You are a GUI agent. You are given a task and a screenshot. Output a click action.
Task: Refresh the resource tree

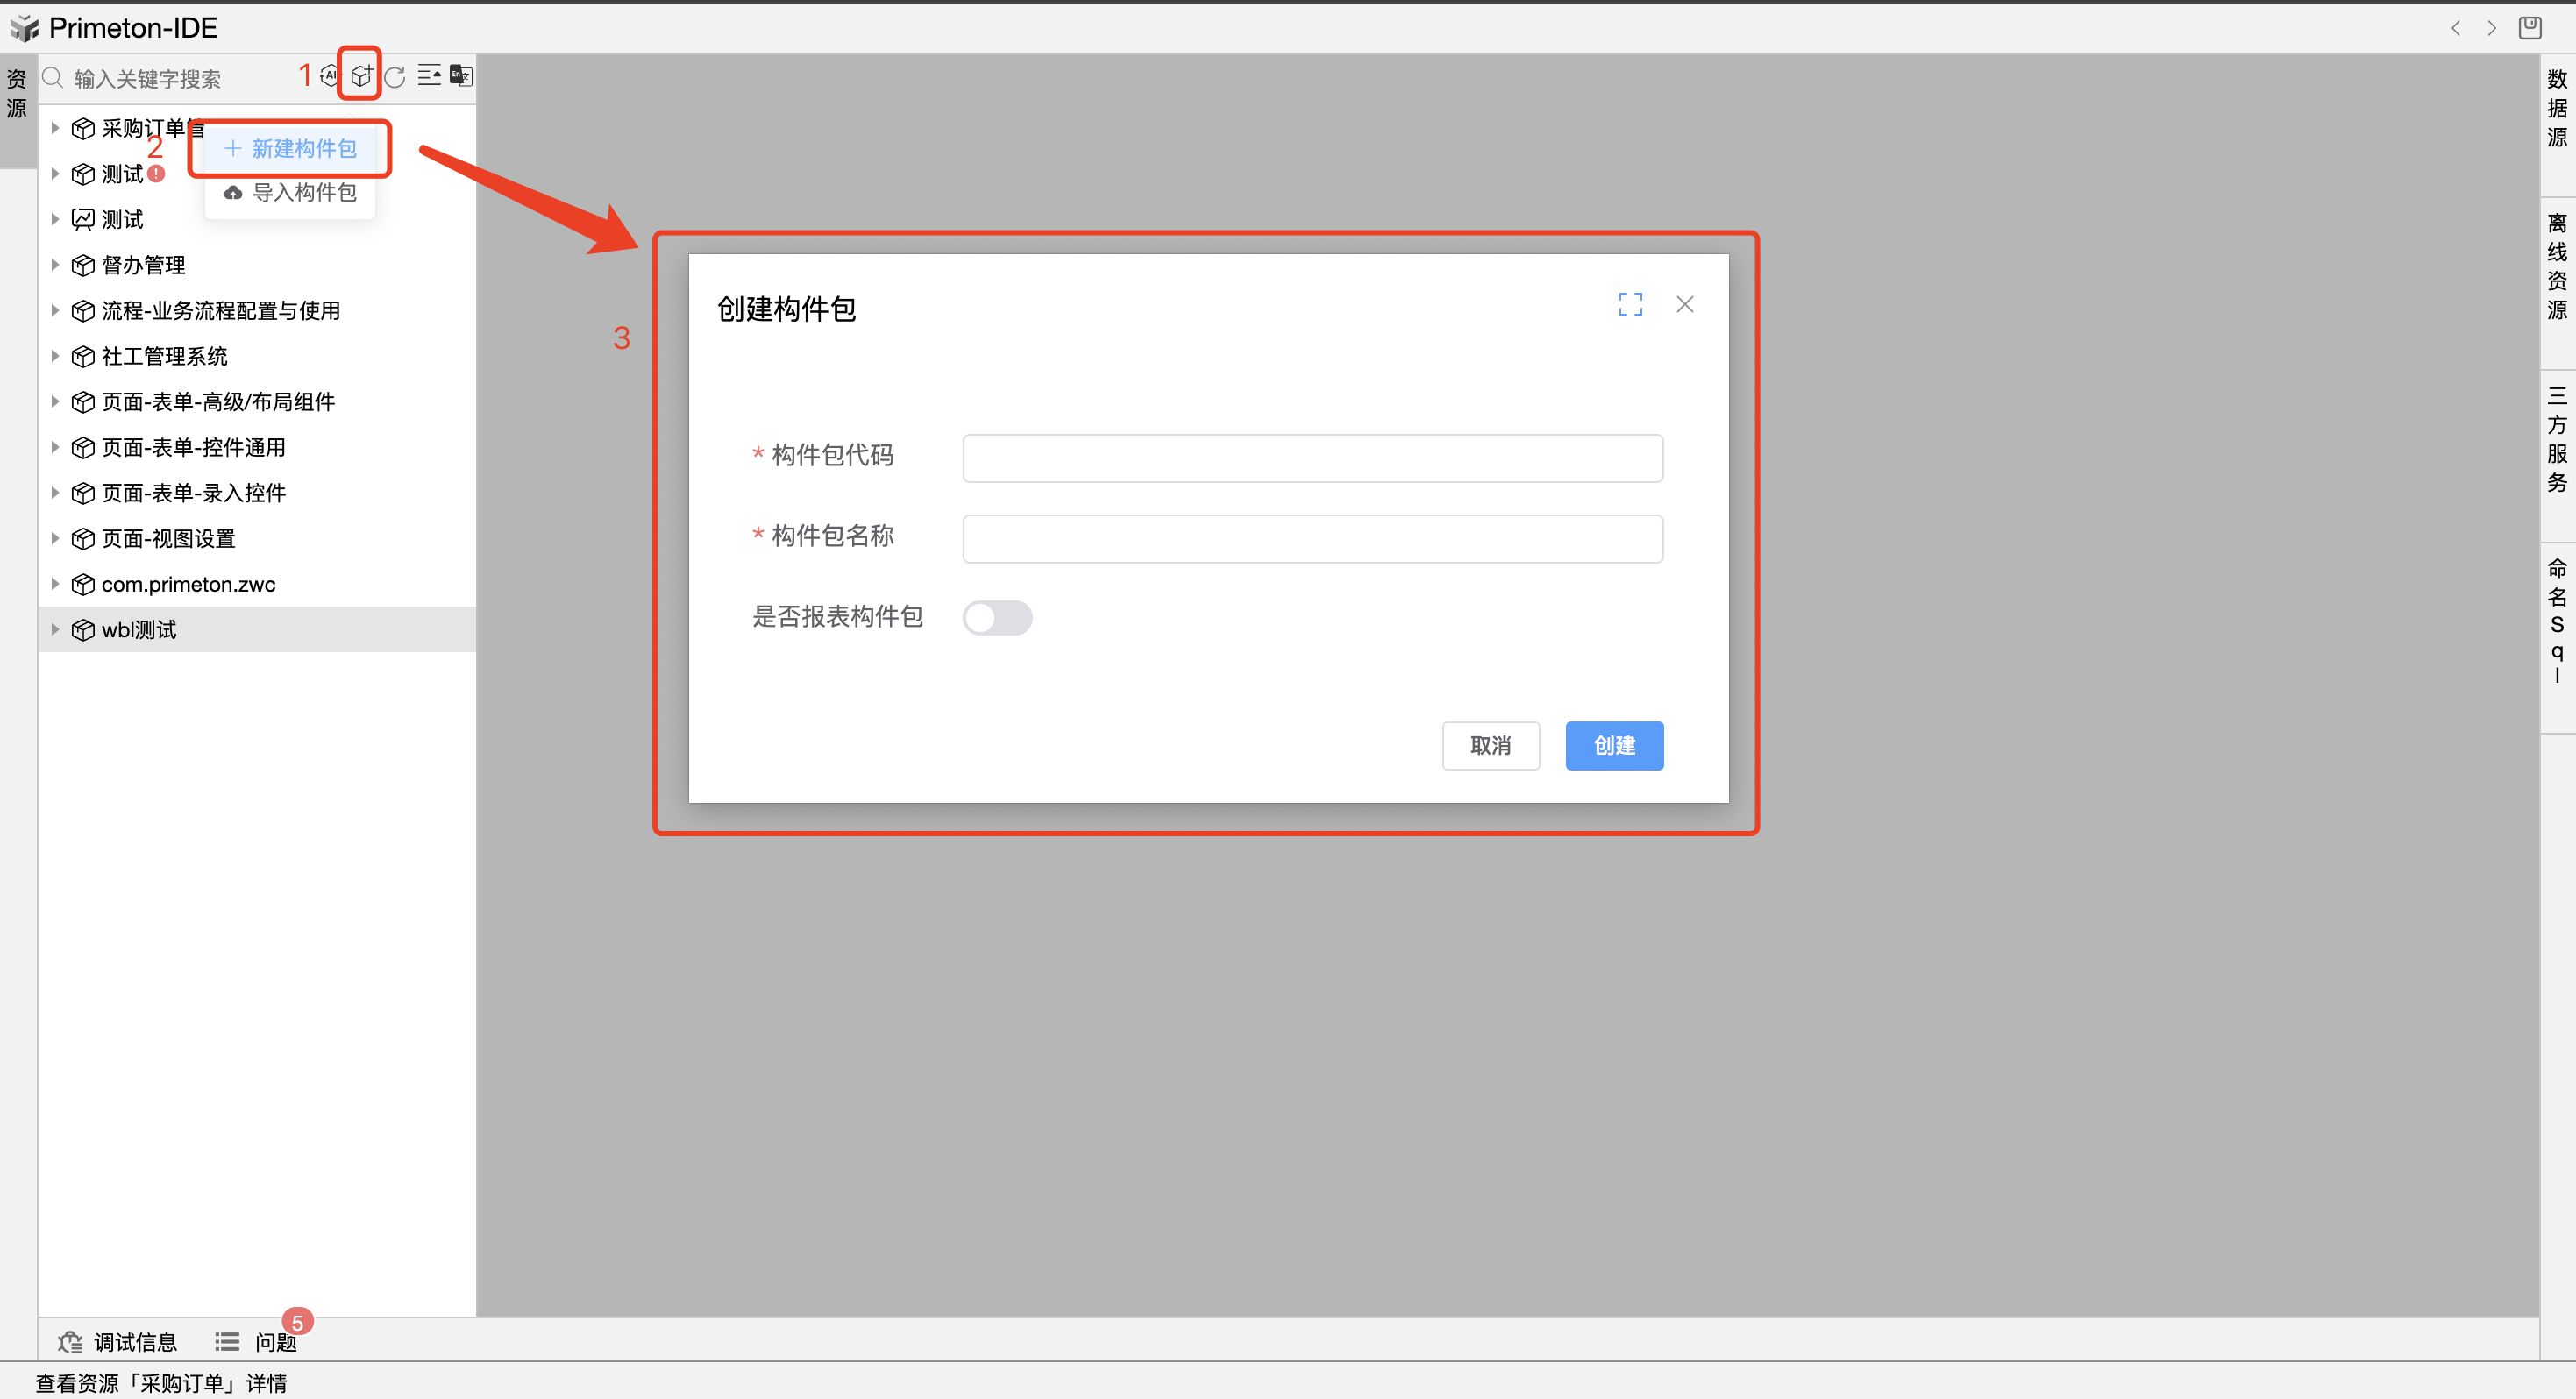click(x=395, y=77)
